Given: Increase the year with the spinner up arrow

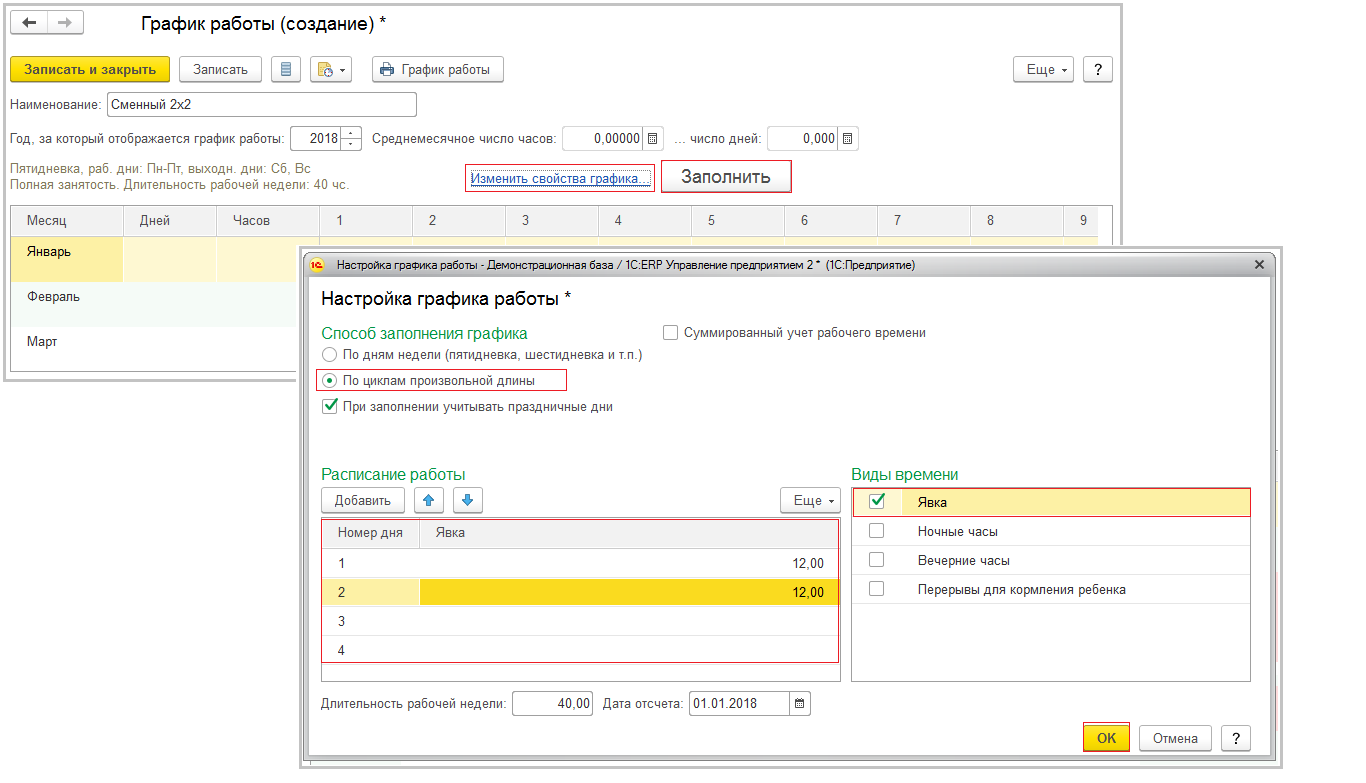Looking at the screenshot, I should (351, 132).
